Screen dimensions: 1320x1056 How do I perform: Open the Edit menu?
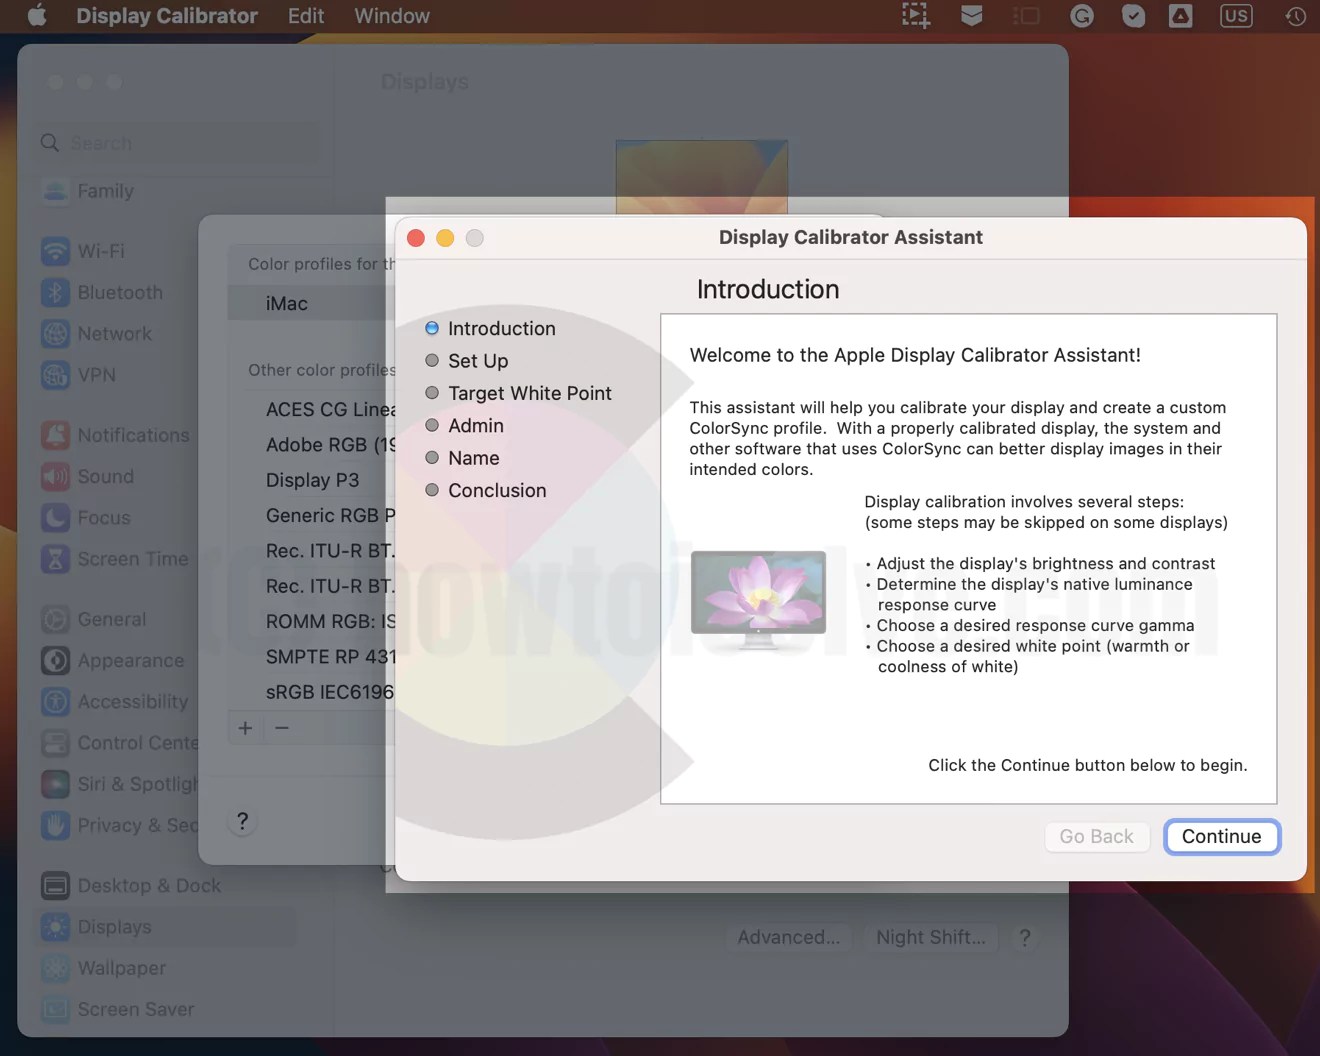[305, 16]
